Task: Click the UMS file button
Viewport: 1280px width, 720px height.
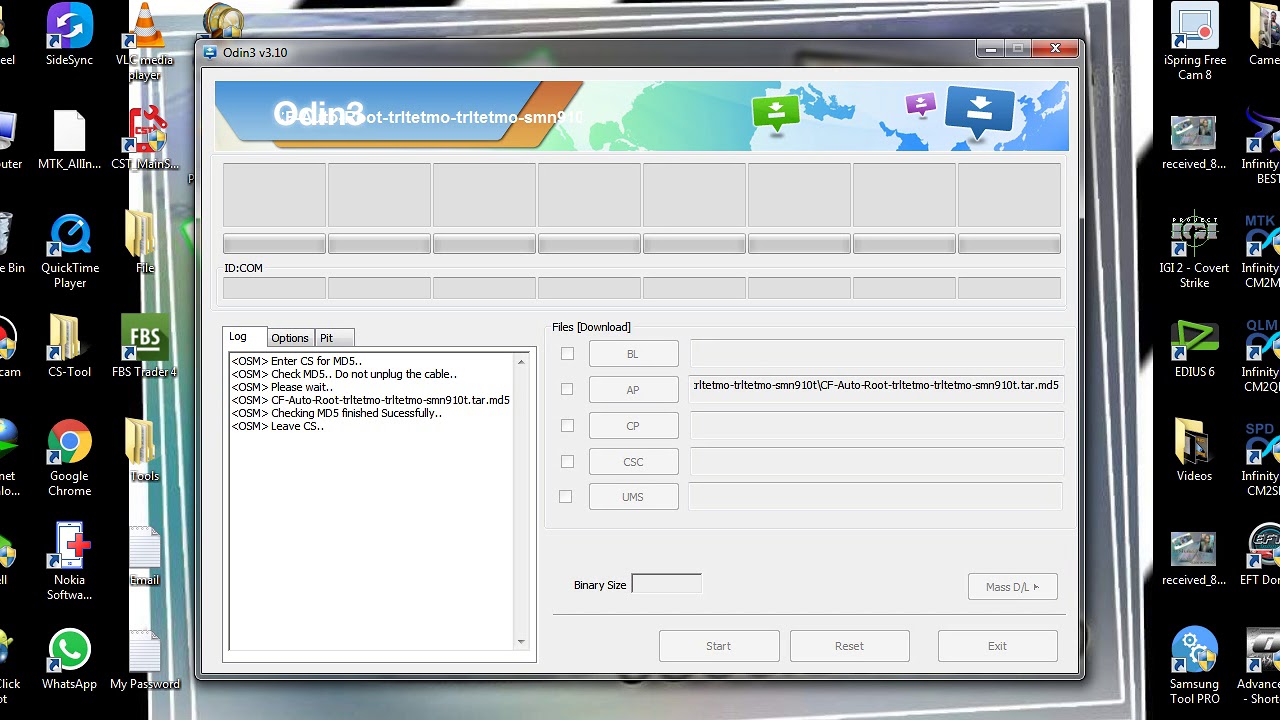Action: [633, 497]
